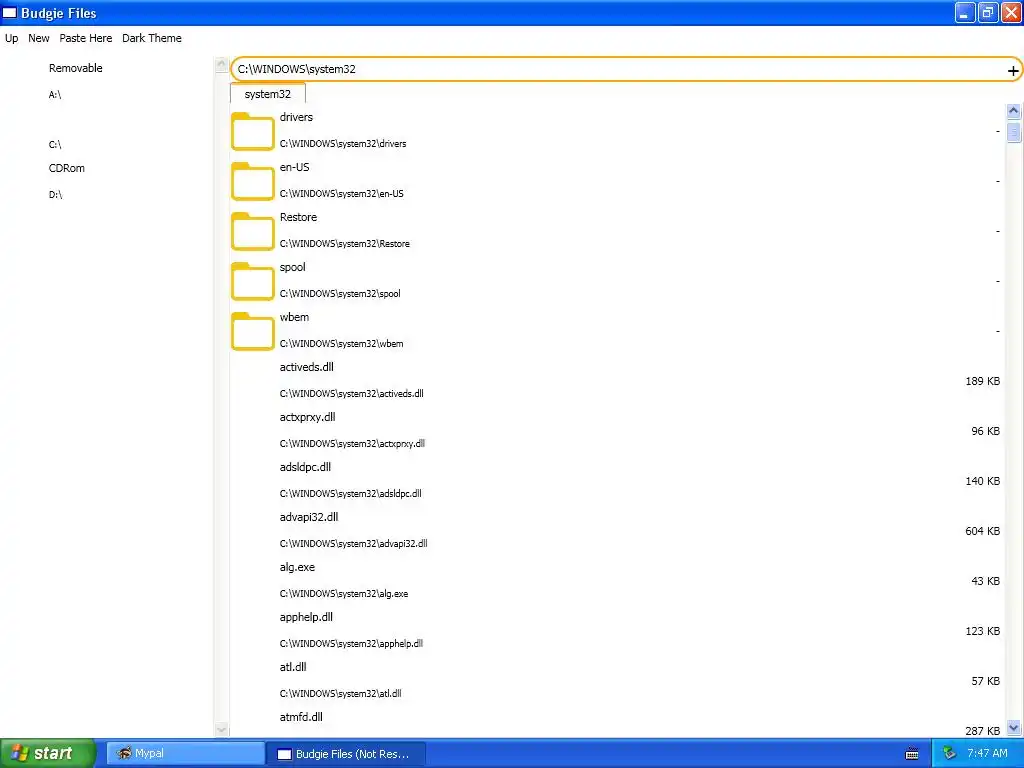Click path text C:\WINDOWS\system32\atl.dll

click(x=340, y=694)
